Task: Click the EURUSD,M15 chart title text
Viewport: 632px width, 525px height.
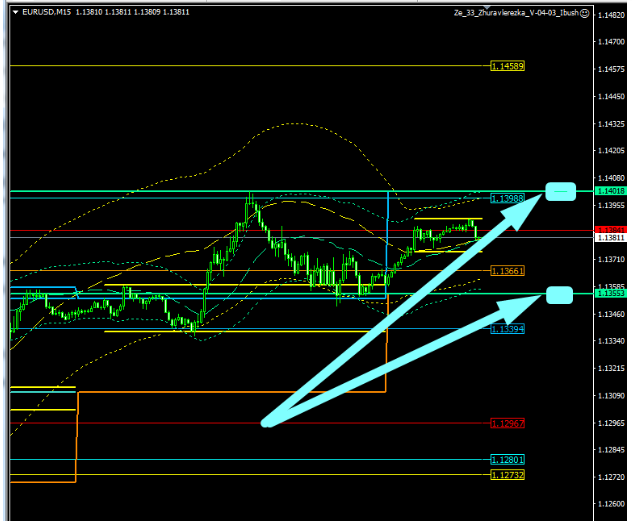Action: (x=48, y=12)
